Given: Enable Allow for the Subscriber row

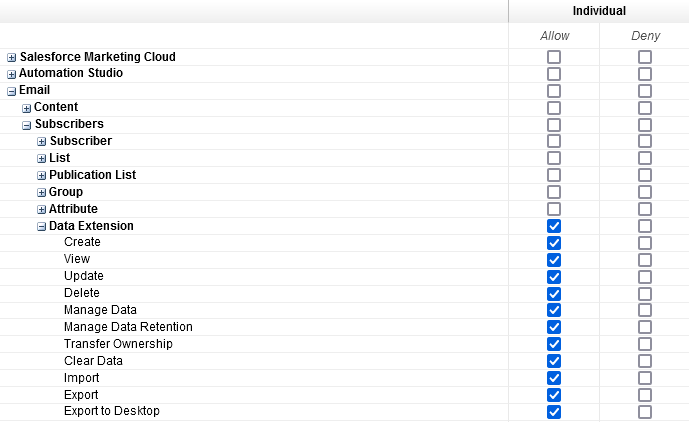Looking at the screenshot, I should pyautogui.click(x=554, y=142).
